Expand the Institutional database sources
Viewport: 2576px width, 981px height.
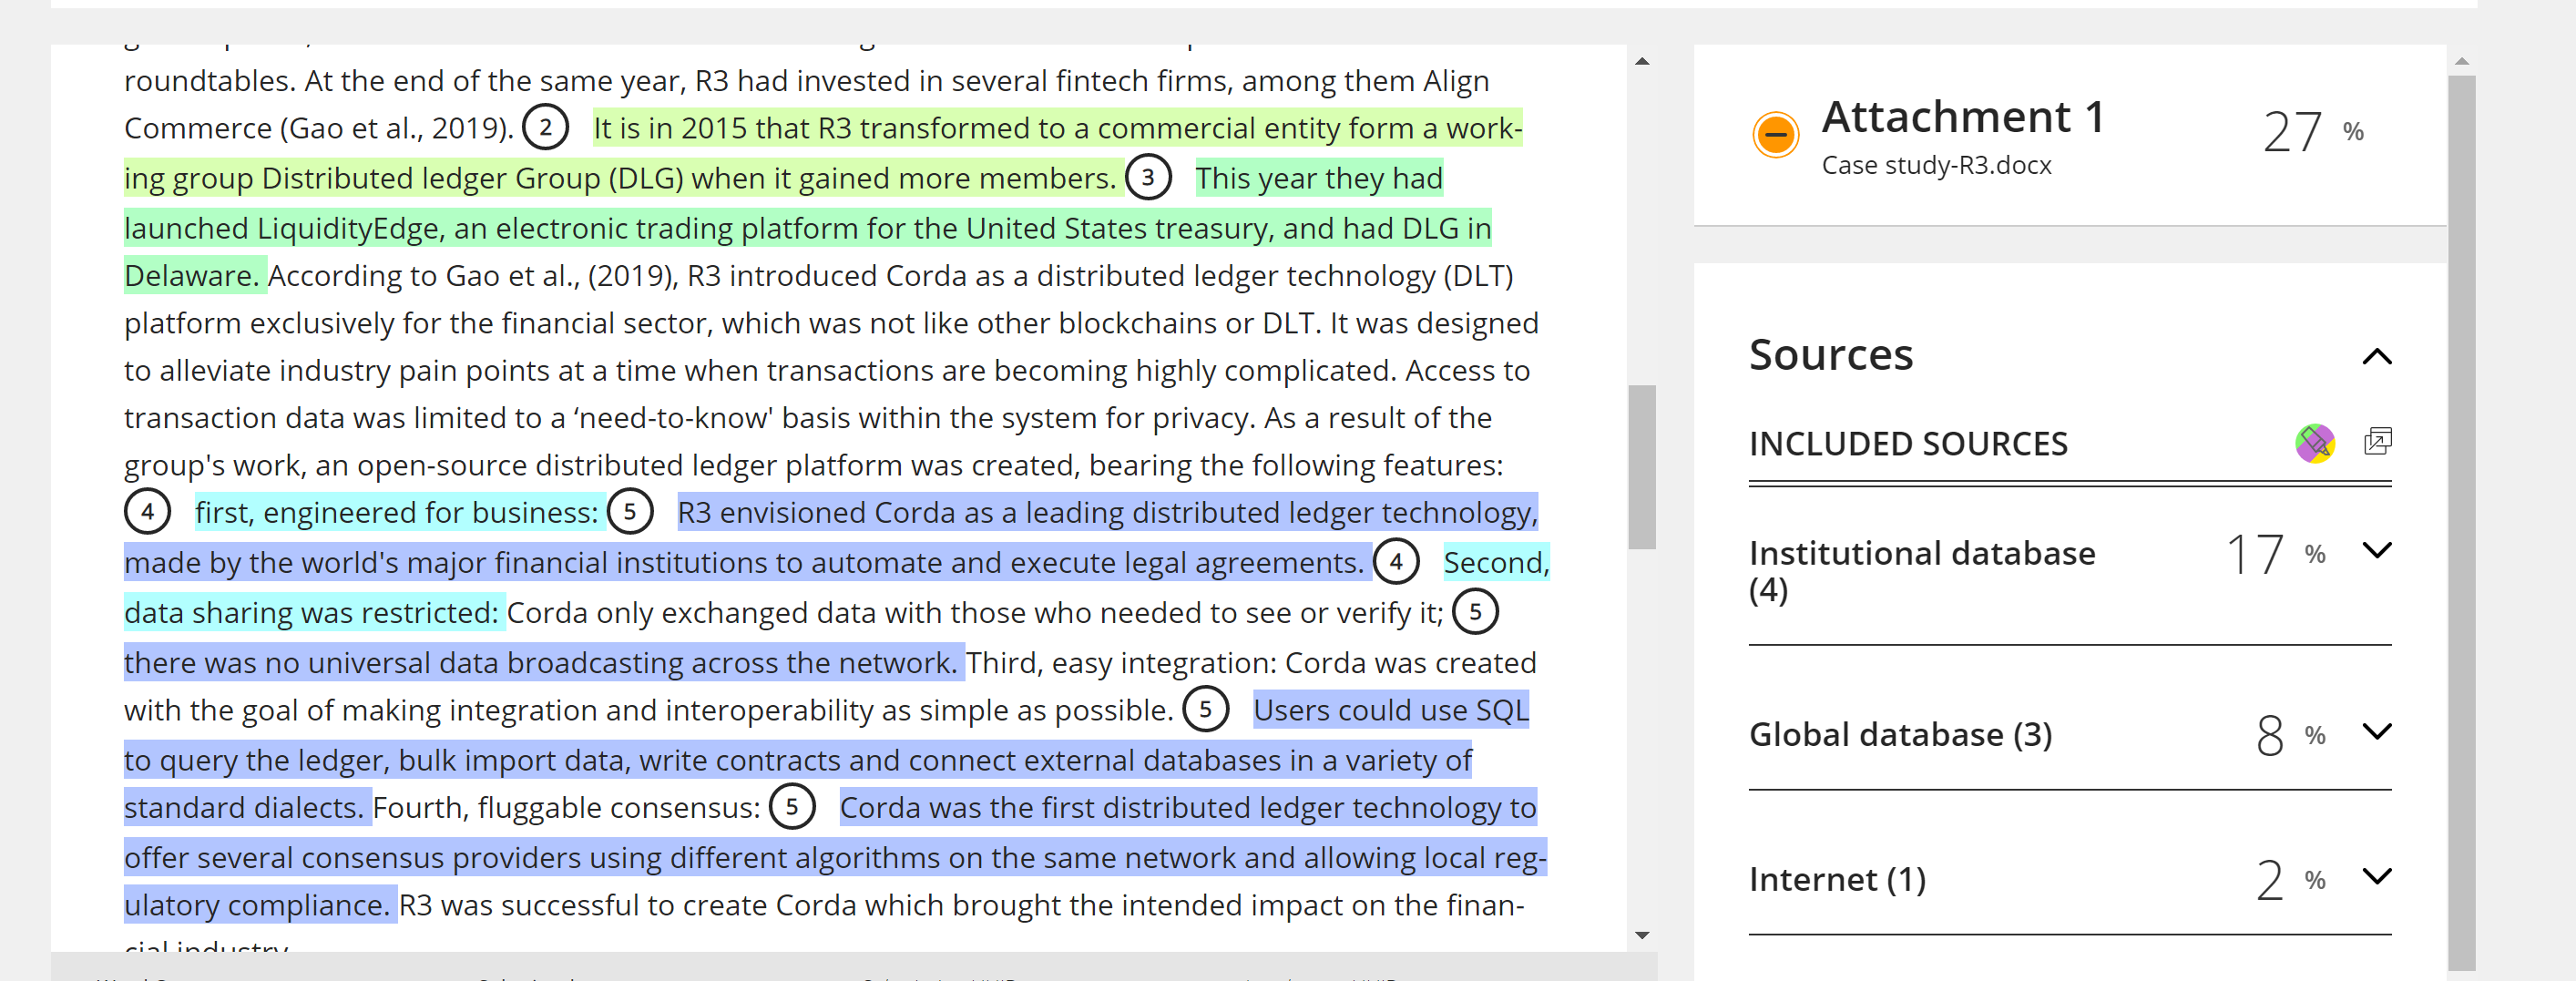[x=2376, y=550]
